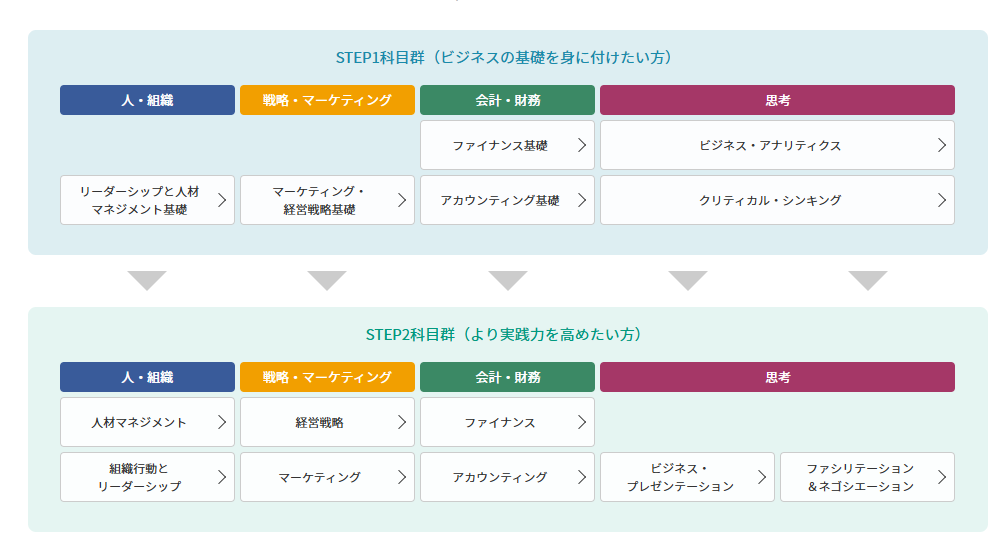Click chevron arrow on ビジネス・アナリティクス card

pos(942,145)
